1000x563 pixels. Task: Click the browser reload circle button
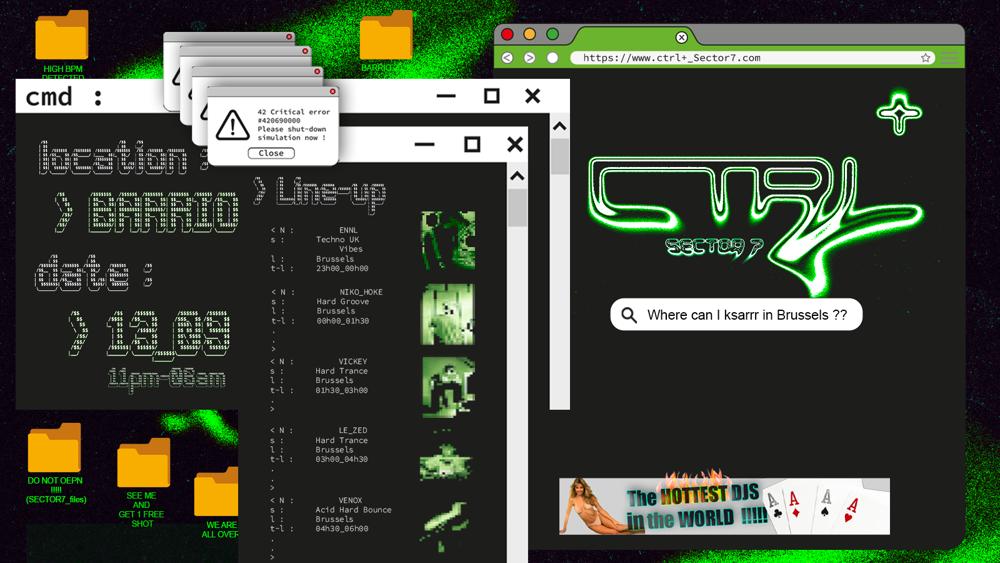pos(552,58)
